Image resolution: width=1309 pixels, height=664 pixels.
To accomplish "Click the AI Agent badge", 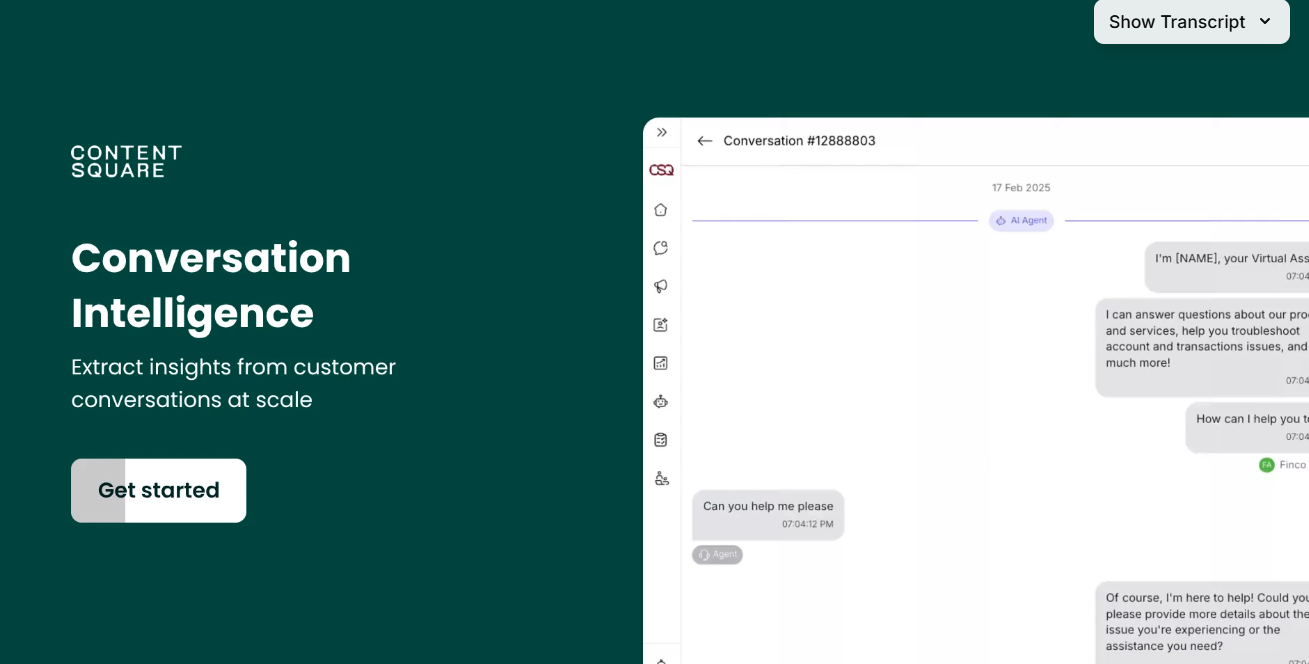I will (1021, 220).
